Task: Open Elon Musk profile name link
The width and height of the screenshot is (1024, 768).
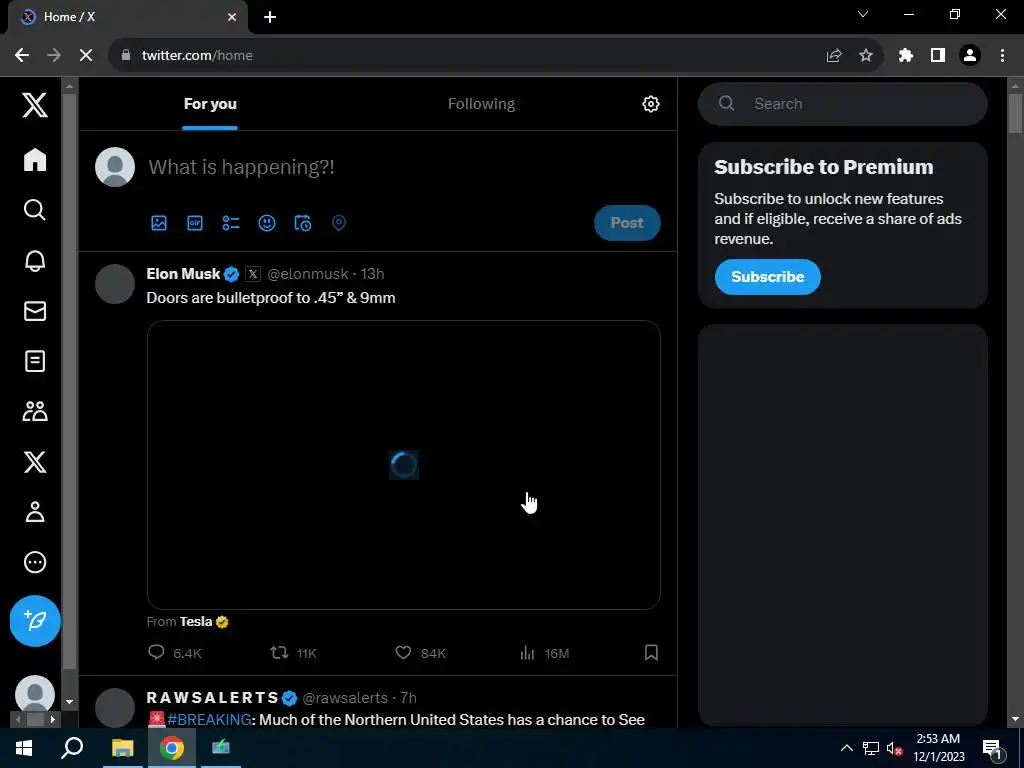Action: pos(184,274)
